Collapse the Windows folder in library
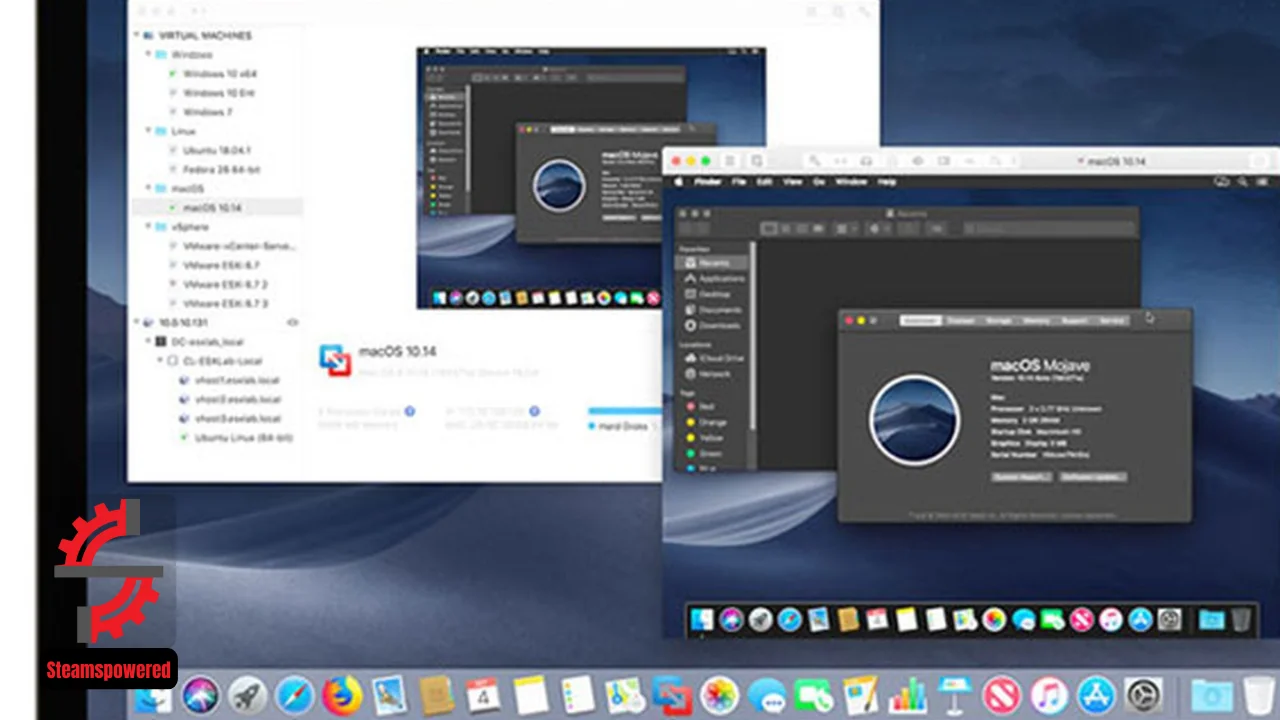The image size is (1280, 720). coord(148,54)
